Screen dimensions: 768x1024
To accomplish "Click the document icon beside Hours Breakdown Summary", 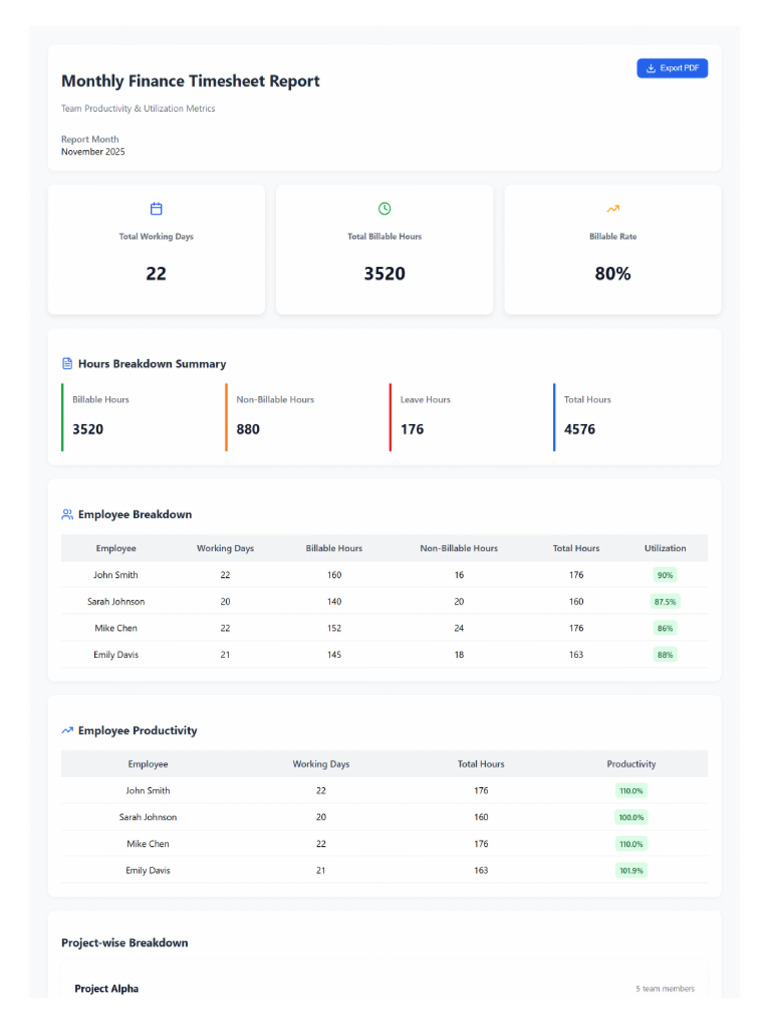I will coord(67,364).
